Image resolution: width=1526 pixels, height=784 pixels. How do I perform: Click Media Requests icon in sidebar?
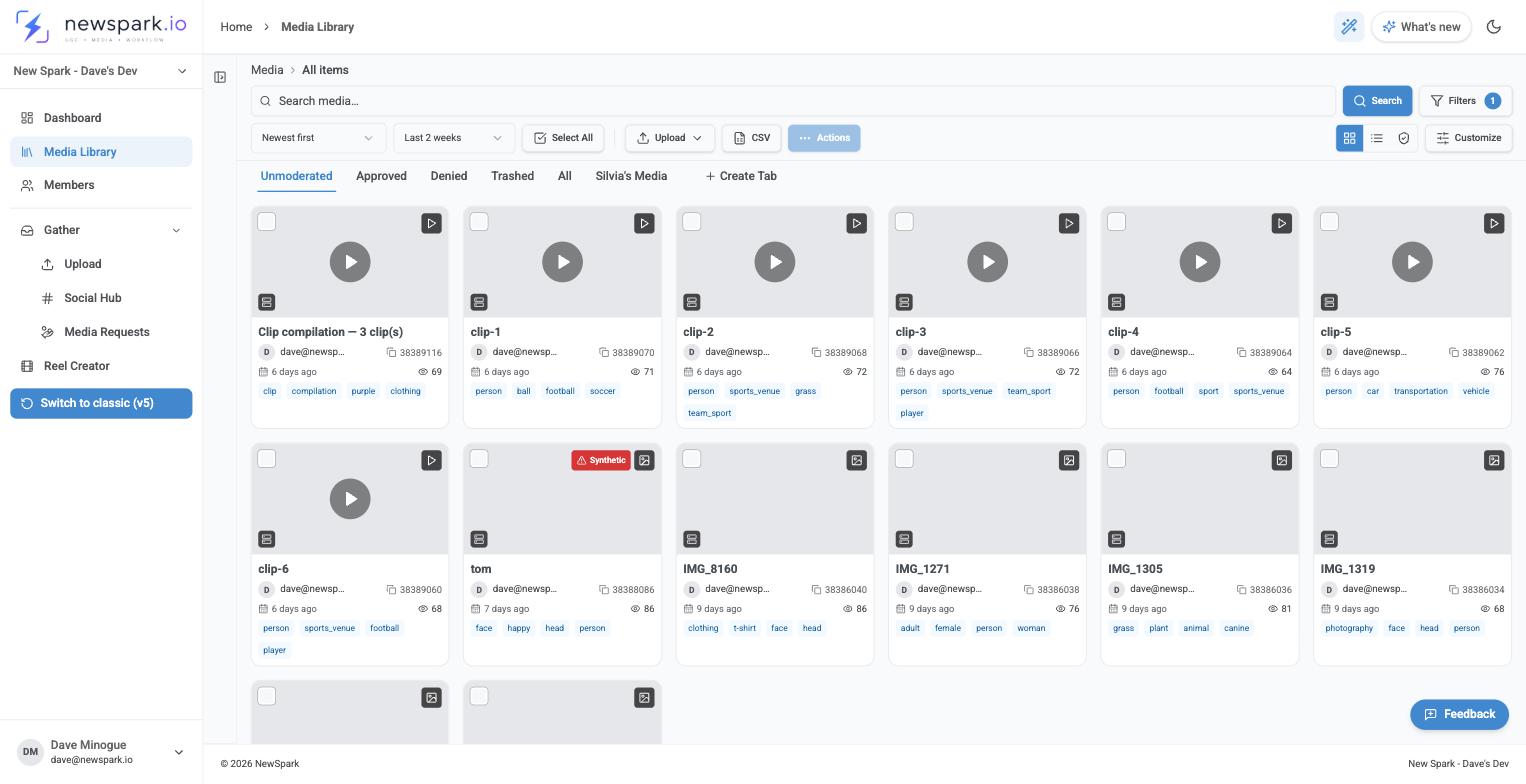[47, 332]
